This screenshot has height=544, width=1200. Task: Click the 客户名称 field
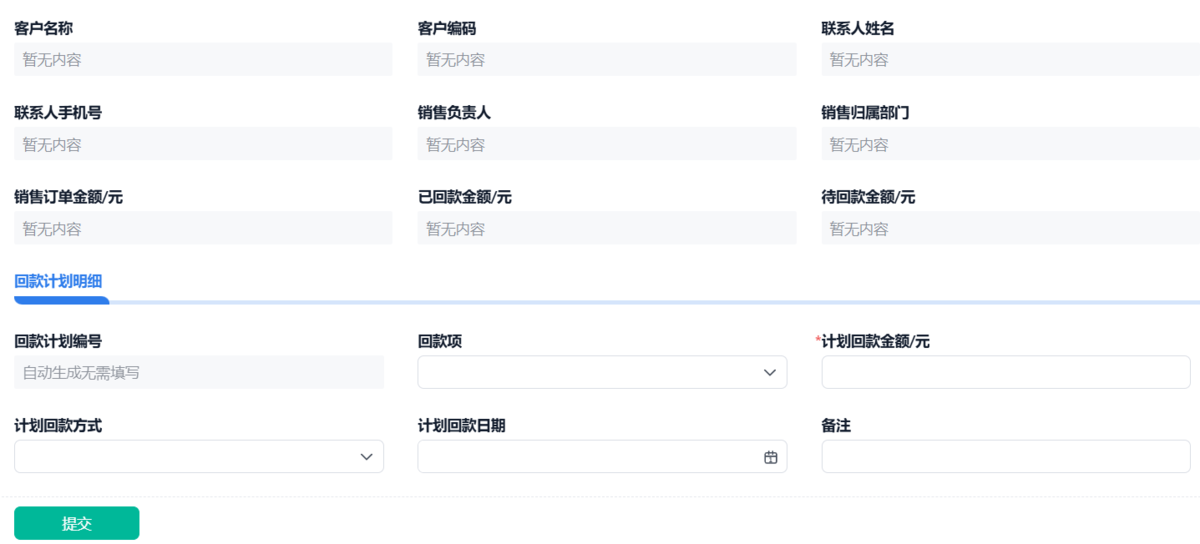click(203, 60)
